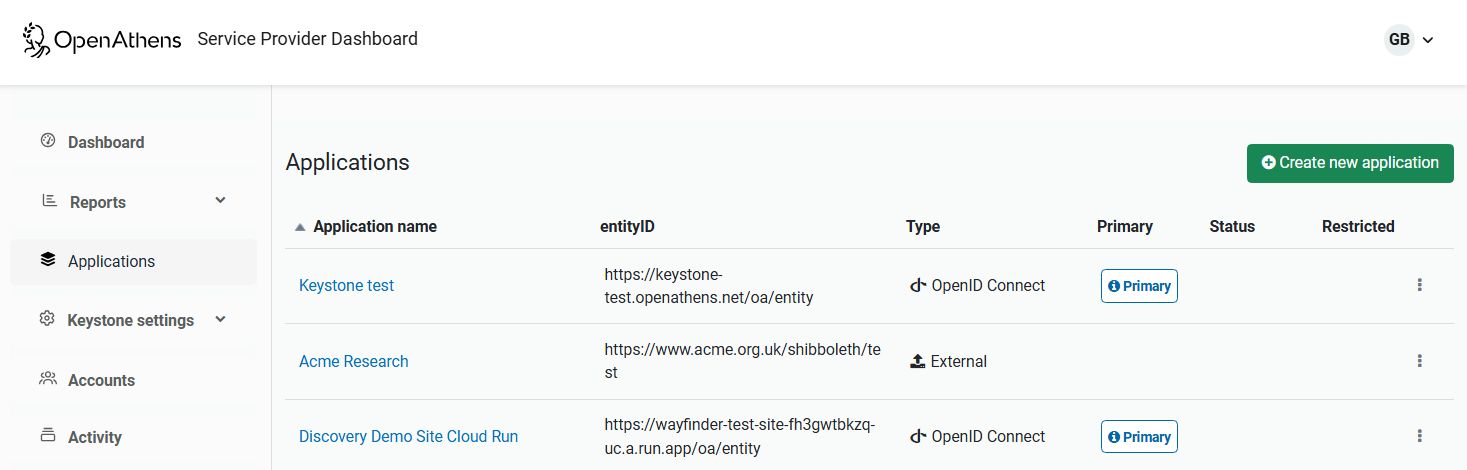This screenshot has width=1467, height=470.
Task: Open the Acme Research application link
Action: coord(354,362)
